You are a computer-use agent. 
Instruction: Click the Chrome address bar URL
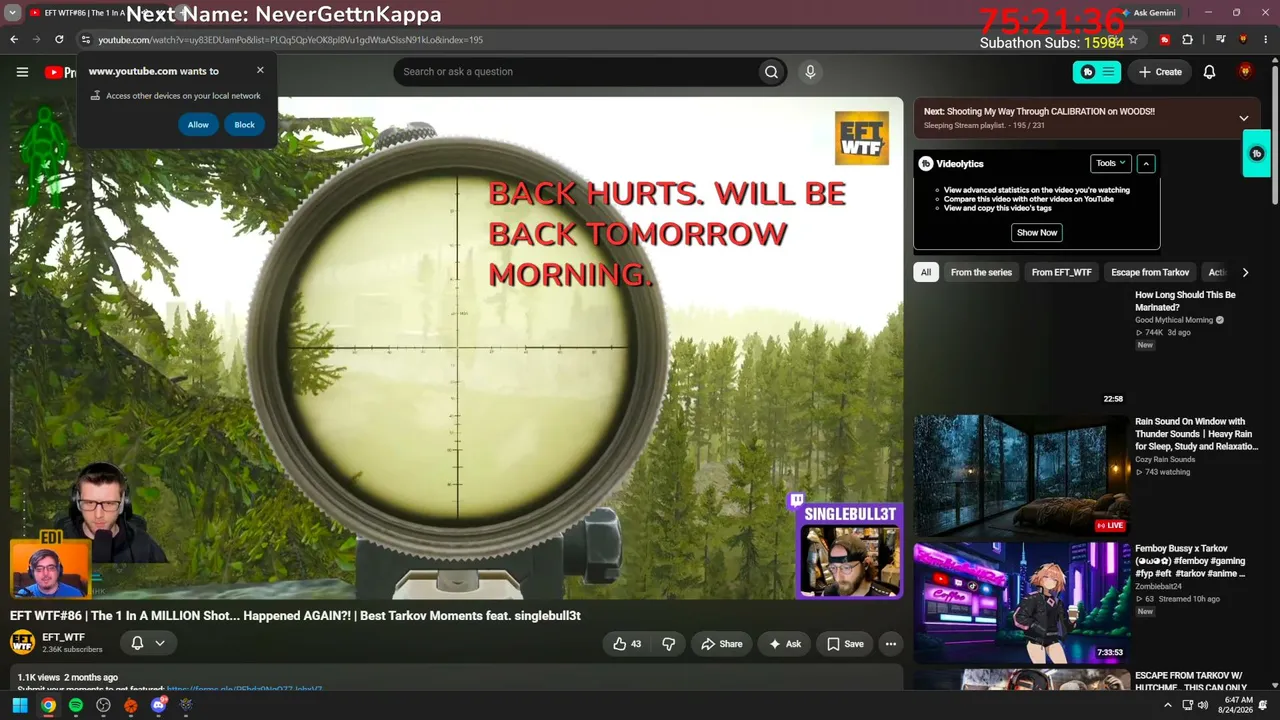click(290, 40)
